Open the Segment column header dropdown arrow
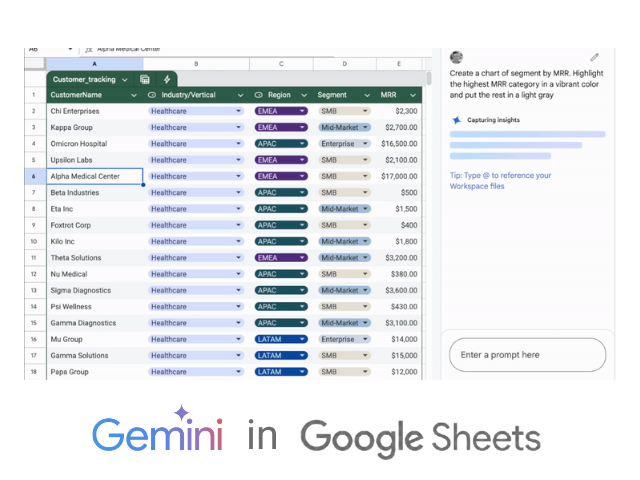The image size is (640, 480). click(x=367, y=96)
